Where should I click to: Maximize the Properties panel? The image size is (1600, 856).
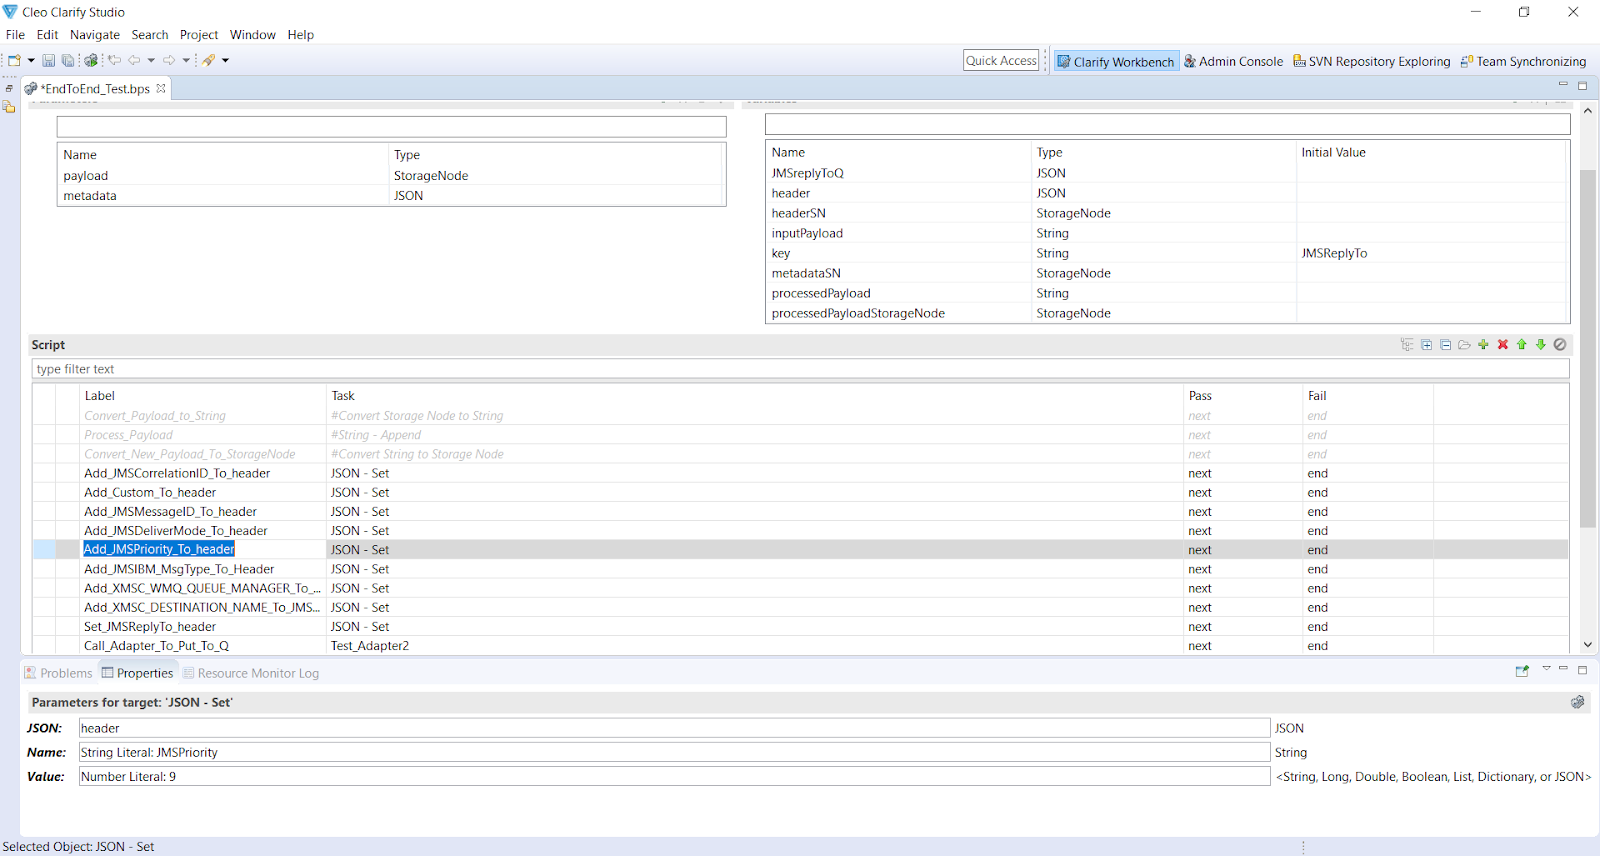1582,670
